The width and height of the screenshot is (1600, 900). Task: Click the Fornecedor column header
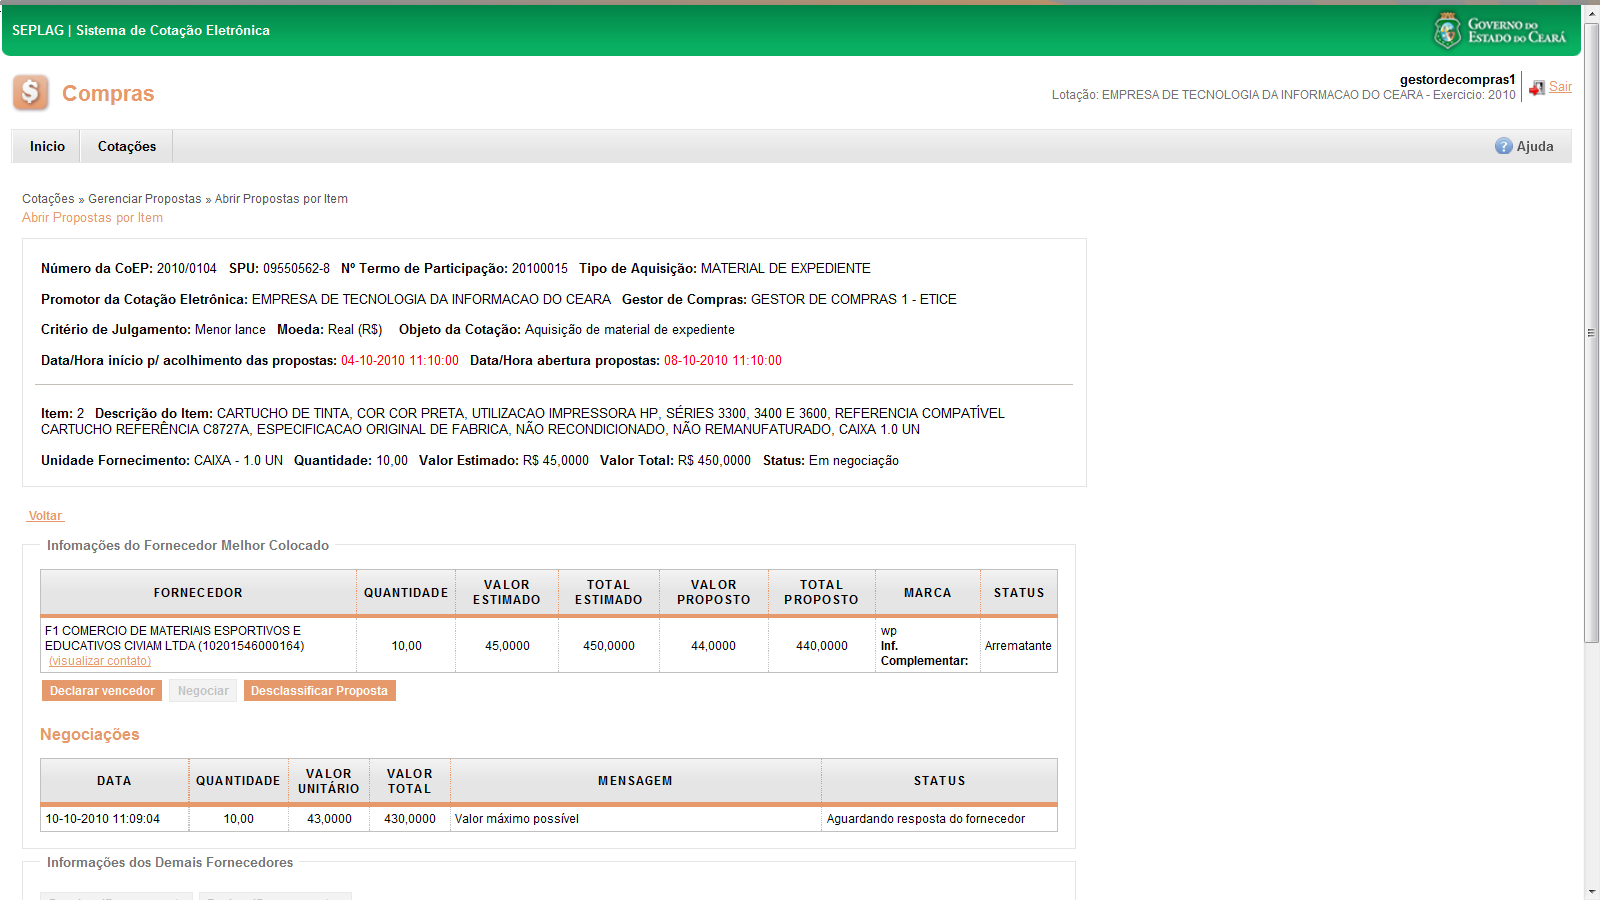198,593
